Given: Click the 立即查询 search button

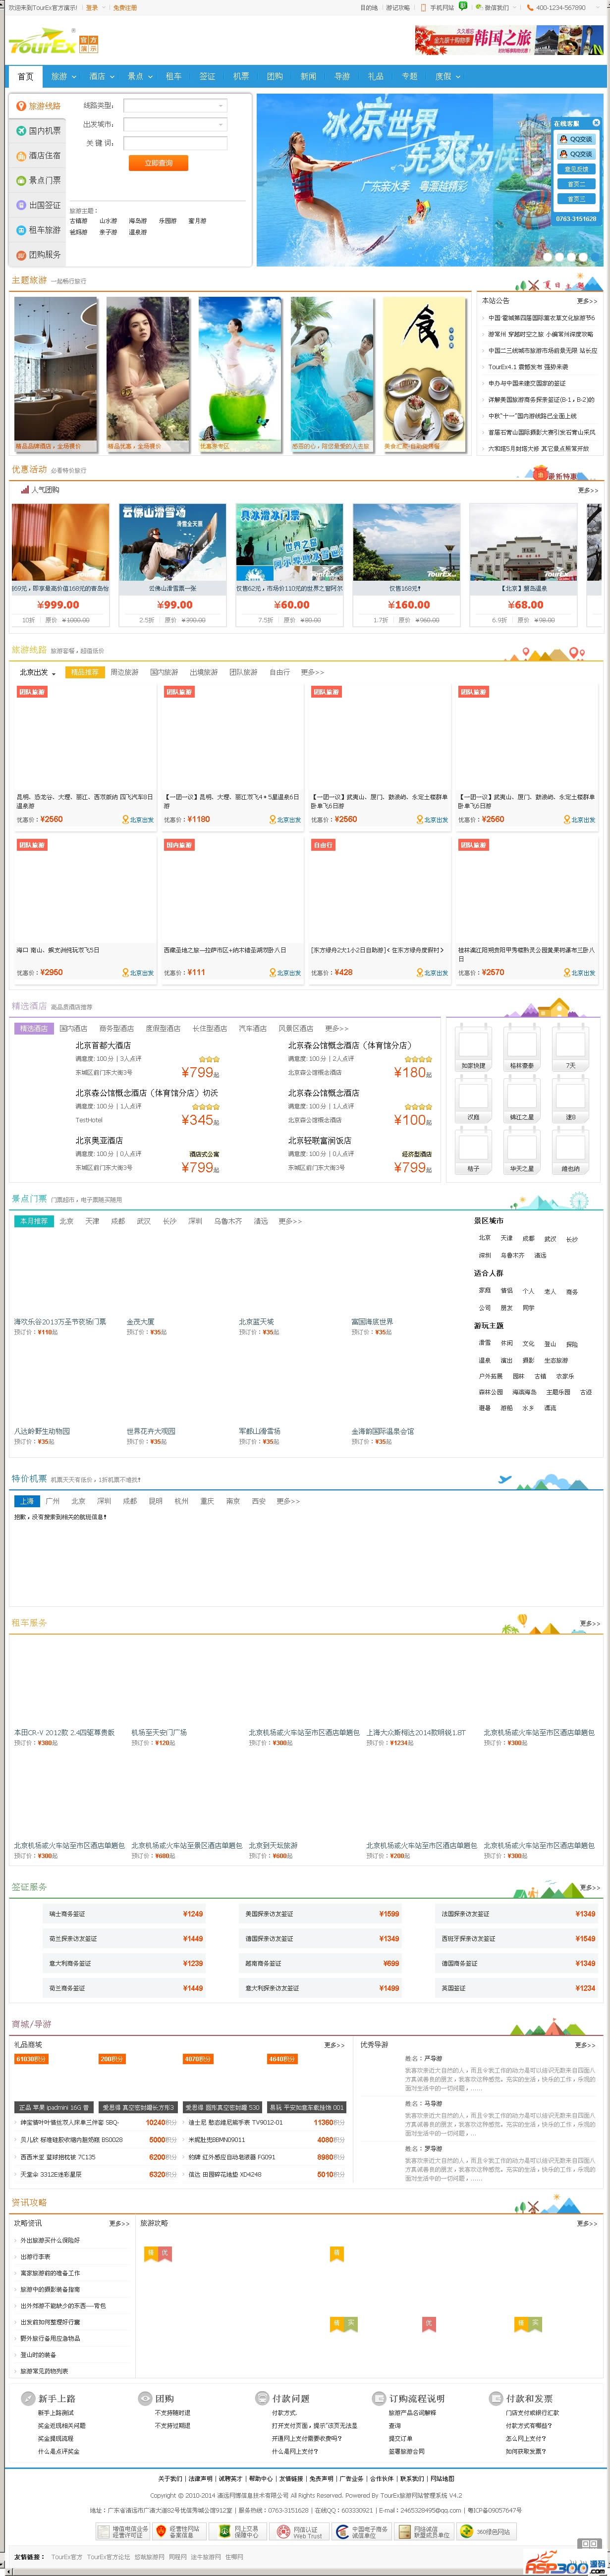Looking at the screenshot, I should pyautogui.click(x=158, y=163).
